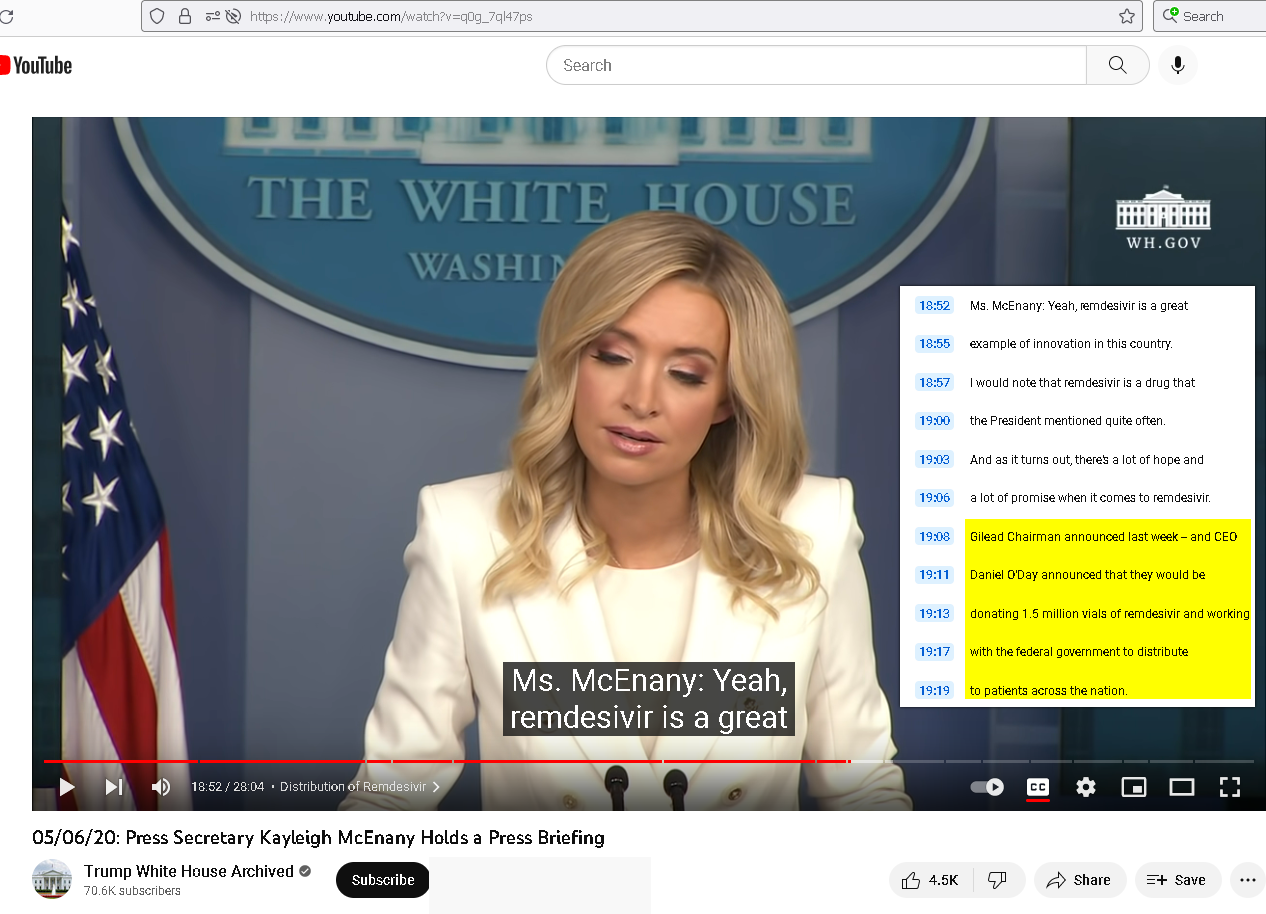Save the video to a playlist
This screenshot has height=914, width=1266.
(x=1177, y=880)
